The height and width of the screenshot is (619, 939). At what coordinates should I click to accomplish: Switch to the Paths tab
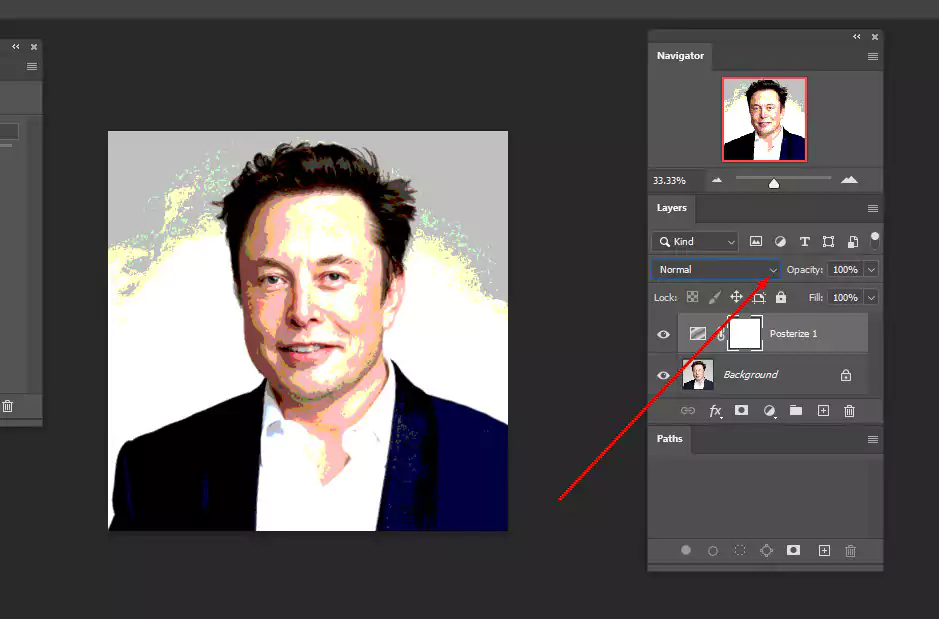pos(669,439)
